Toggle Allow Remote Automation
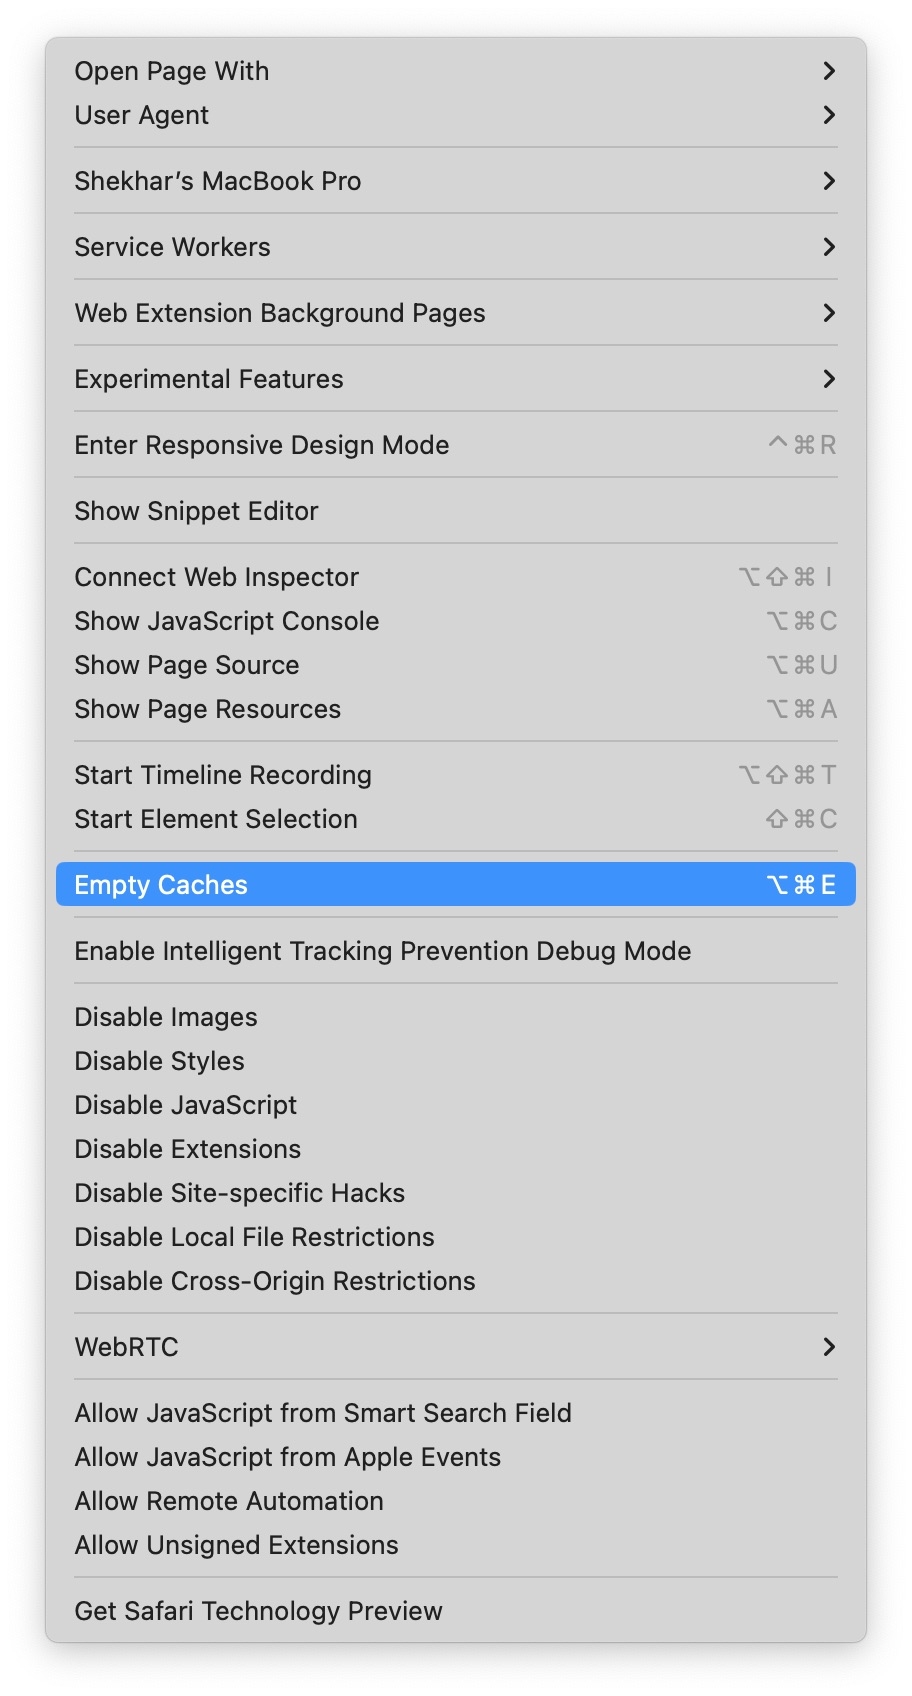Viewport: 912px width, 1696px height. pyautogui.click(x=455, y=1501)
